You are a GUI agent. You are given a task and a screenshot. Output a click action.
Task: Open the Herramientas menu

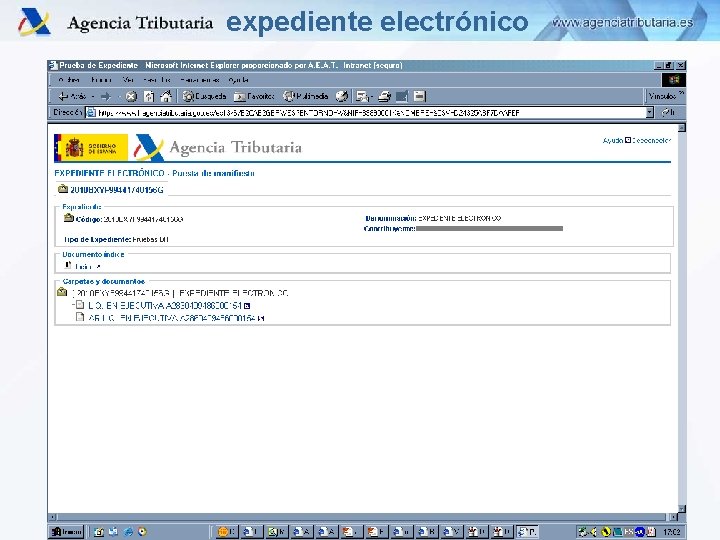click(x=199, y=80)
